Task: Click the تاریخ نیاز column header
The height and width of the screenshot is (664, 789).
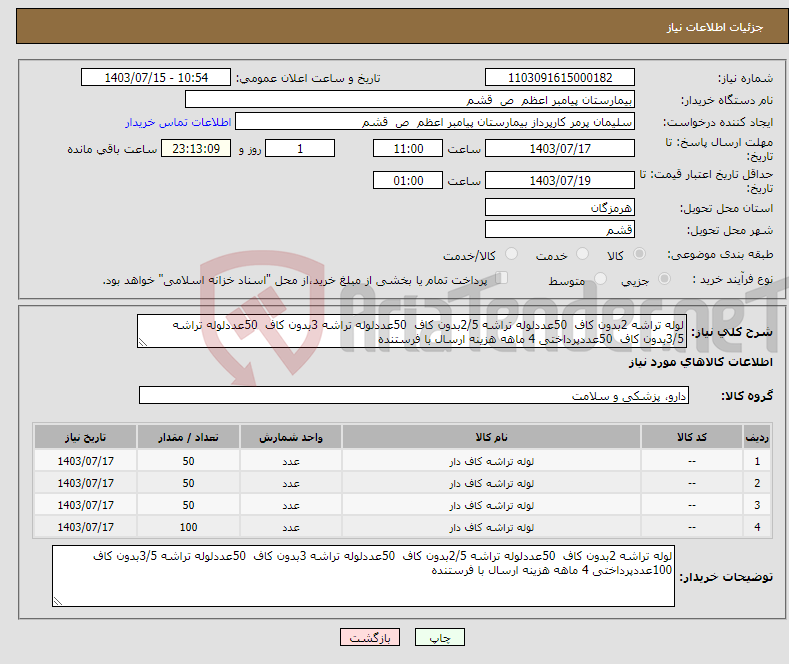Action: coord(86,437)
